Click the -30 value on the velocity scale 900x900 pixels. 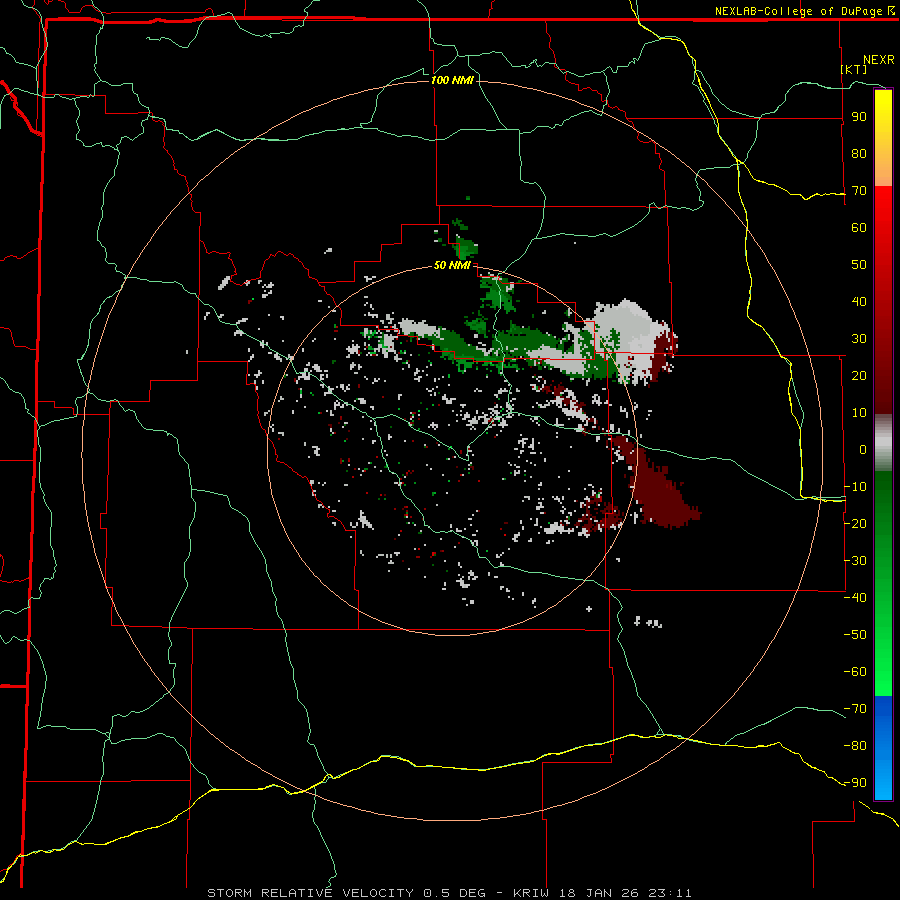pyautogui.click(x=855, y=560)
